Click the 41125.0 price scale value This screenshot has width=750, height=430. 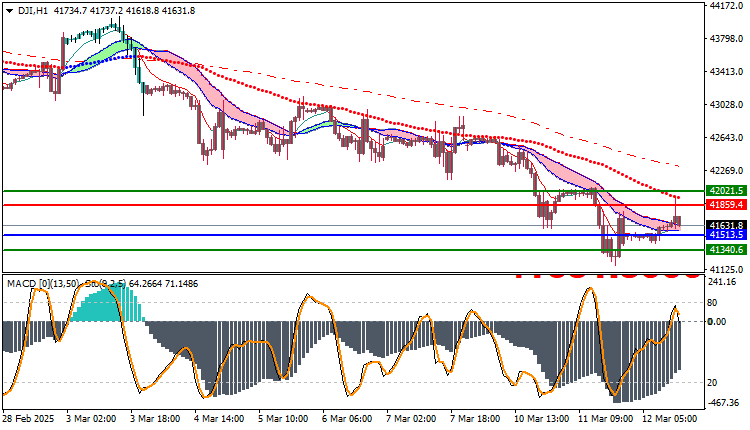coord(727,269)
